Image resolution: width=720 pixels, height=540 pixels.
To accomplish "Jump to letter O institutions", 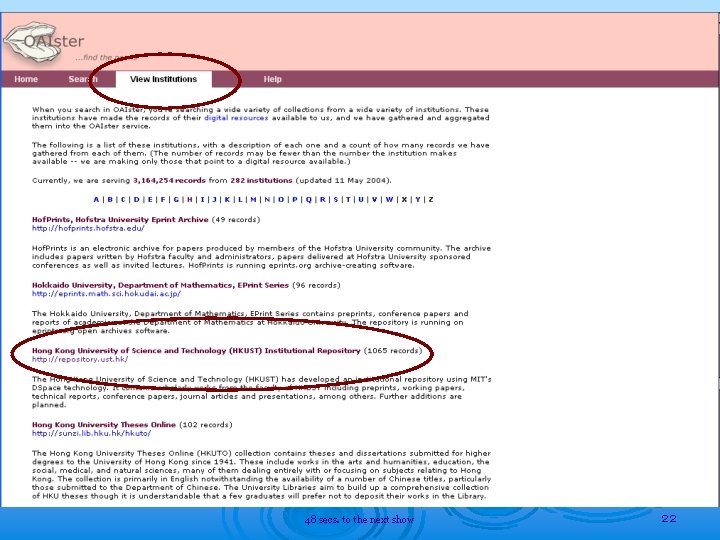I will click(281, 200).
